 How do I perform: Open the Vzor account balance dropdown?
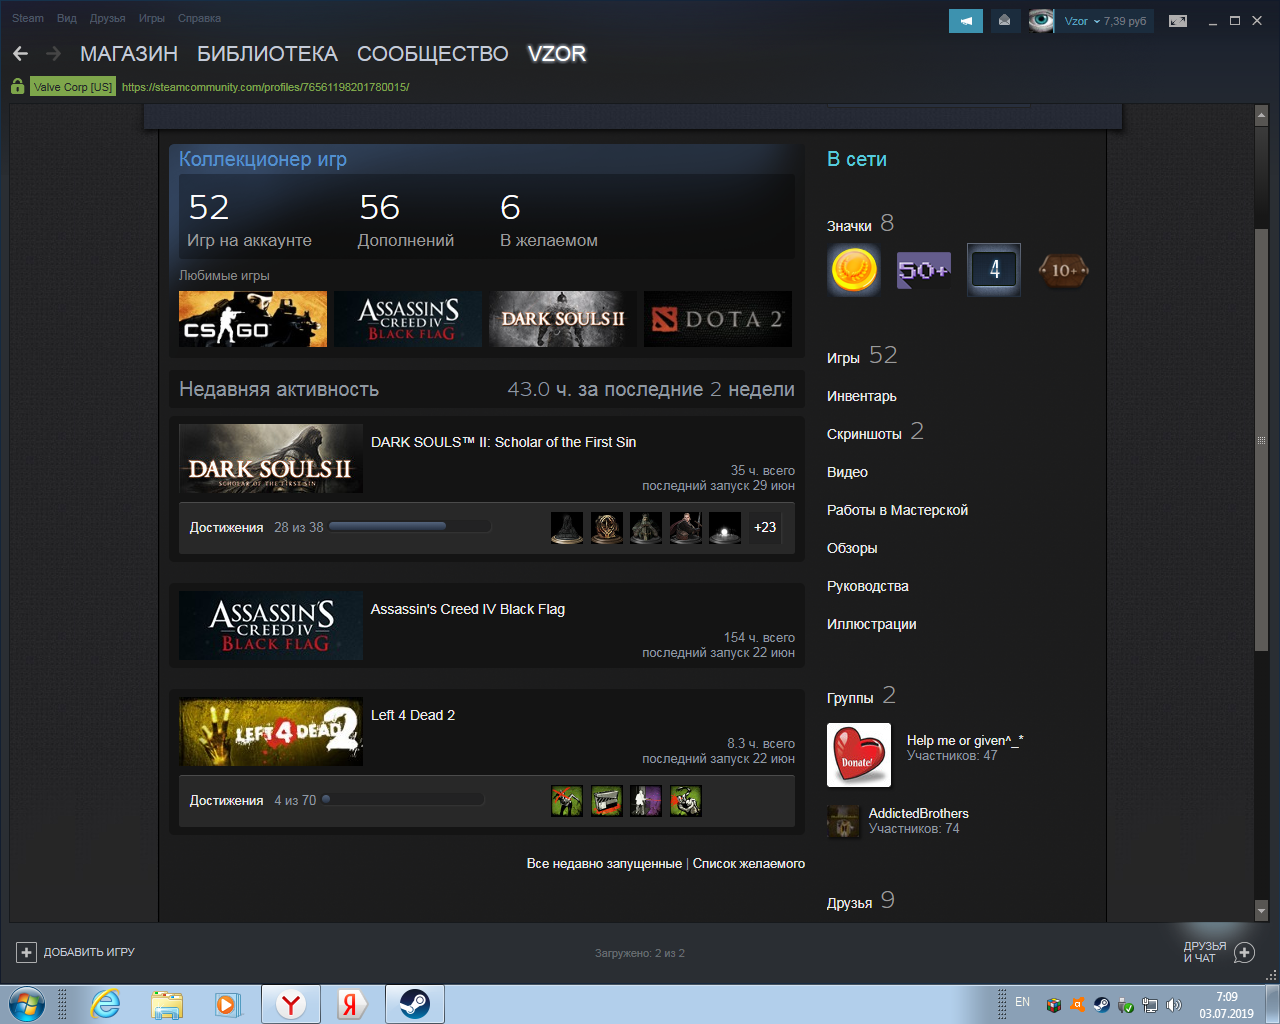click(x=1104, y=21)
